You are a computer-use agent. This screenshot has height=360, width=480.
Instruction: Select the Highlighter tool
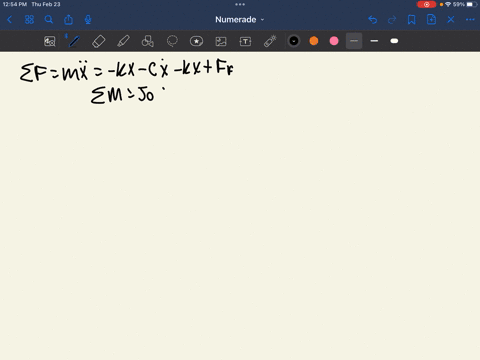point(123,41)
